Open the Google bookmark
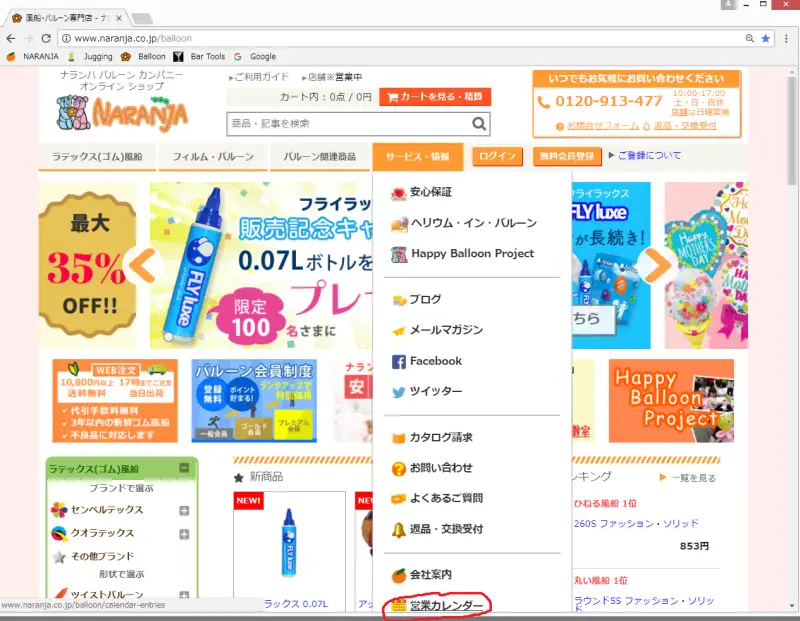 click(x=255, y=57)
